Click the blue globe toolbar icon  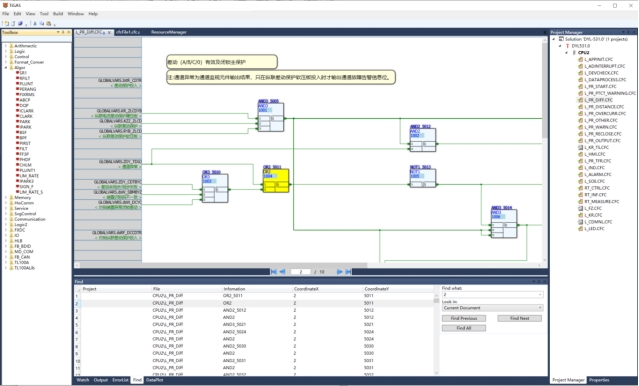click(20, 24)
